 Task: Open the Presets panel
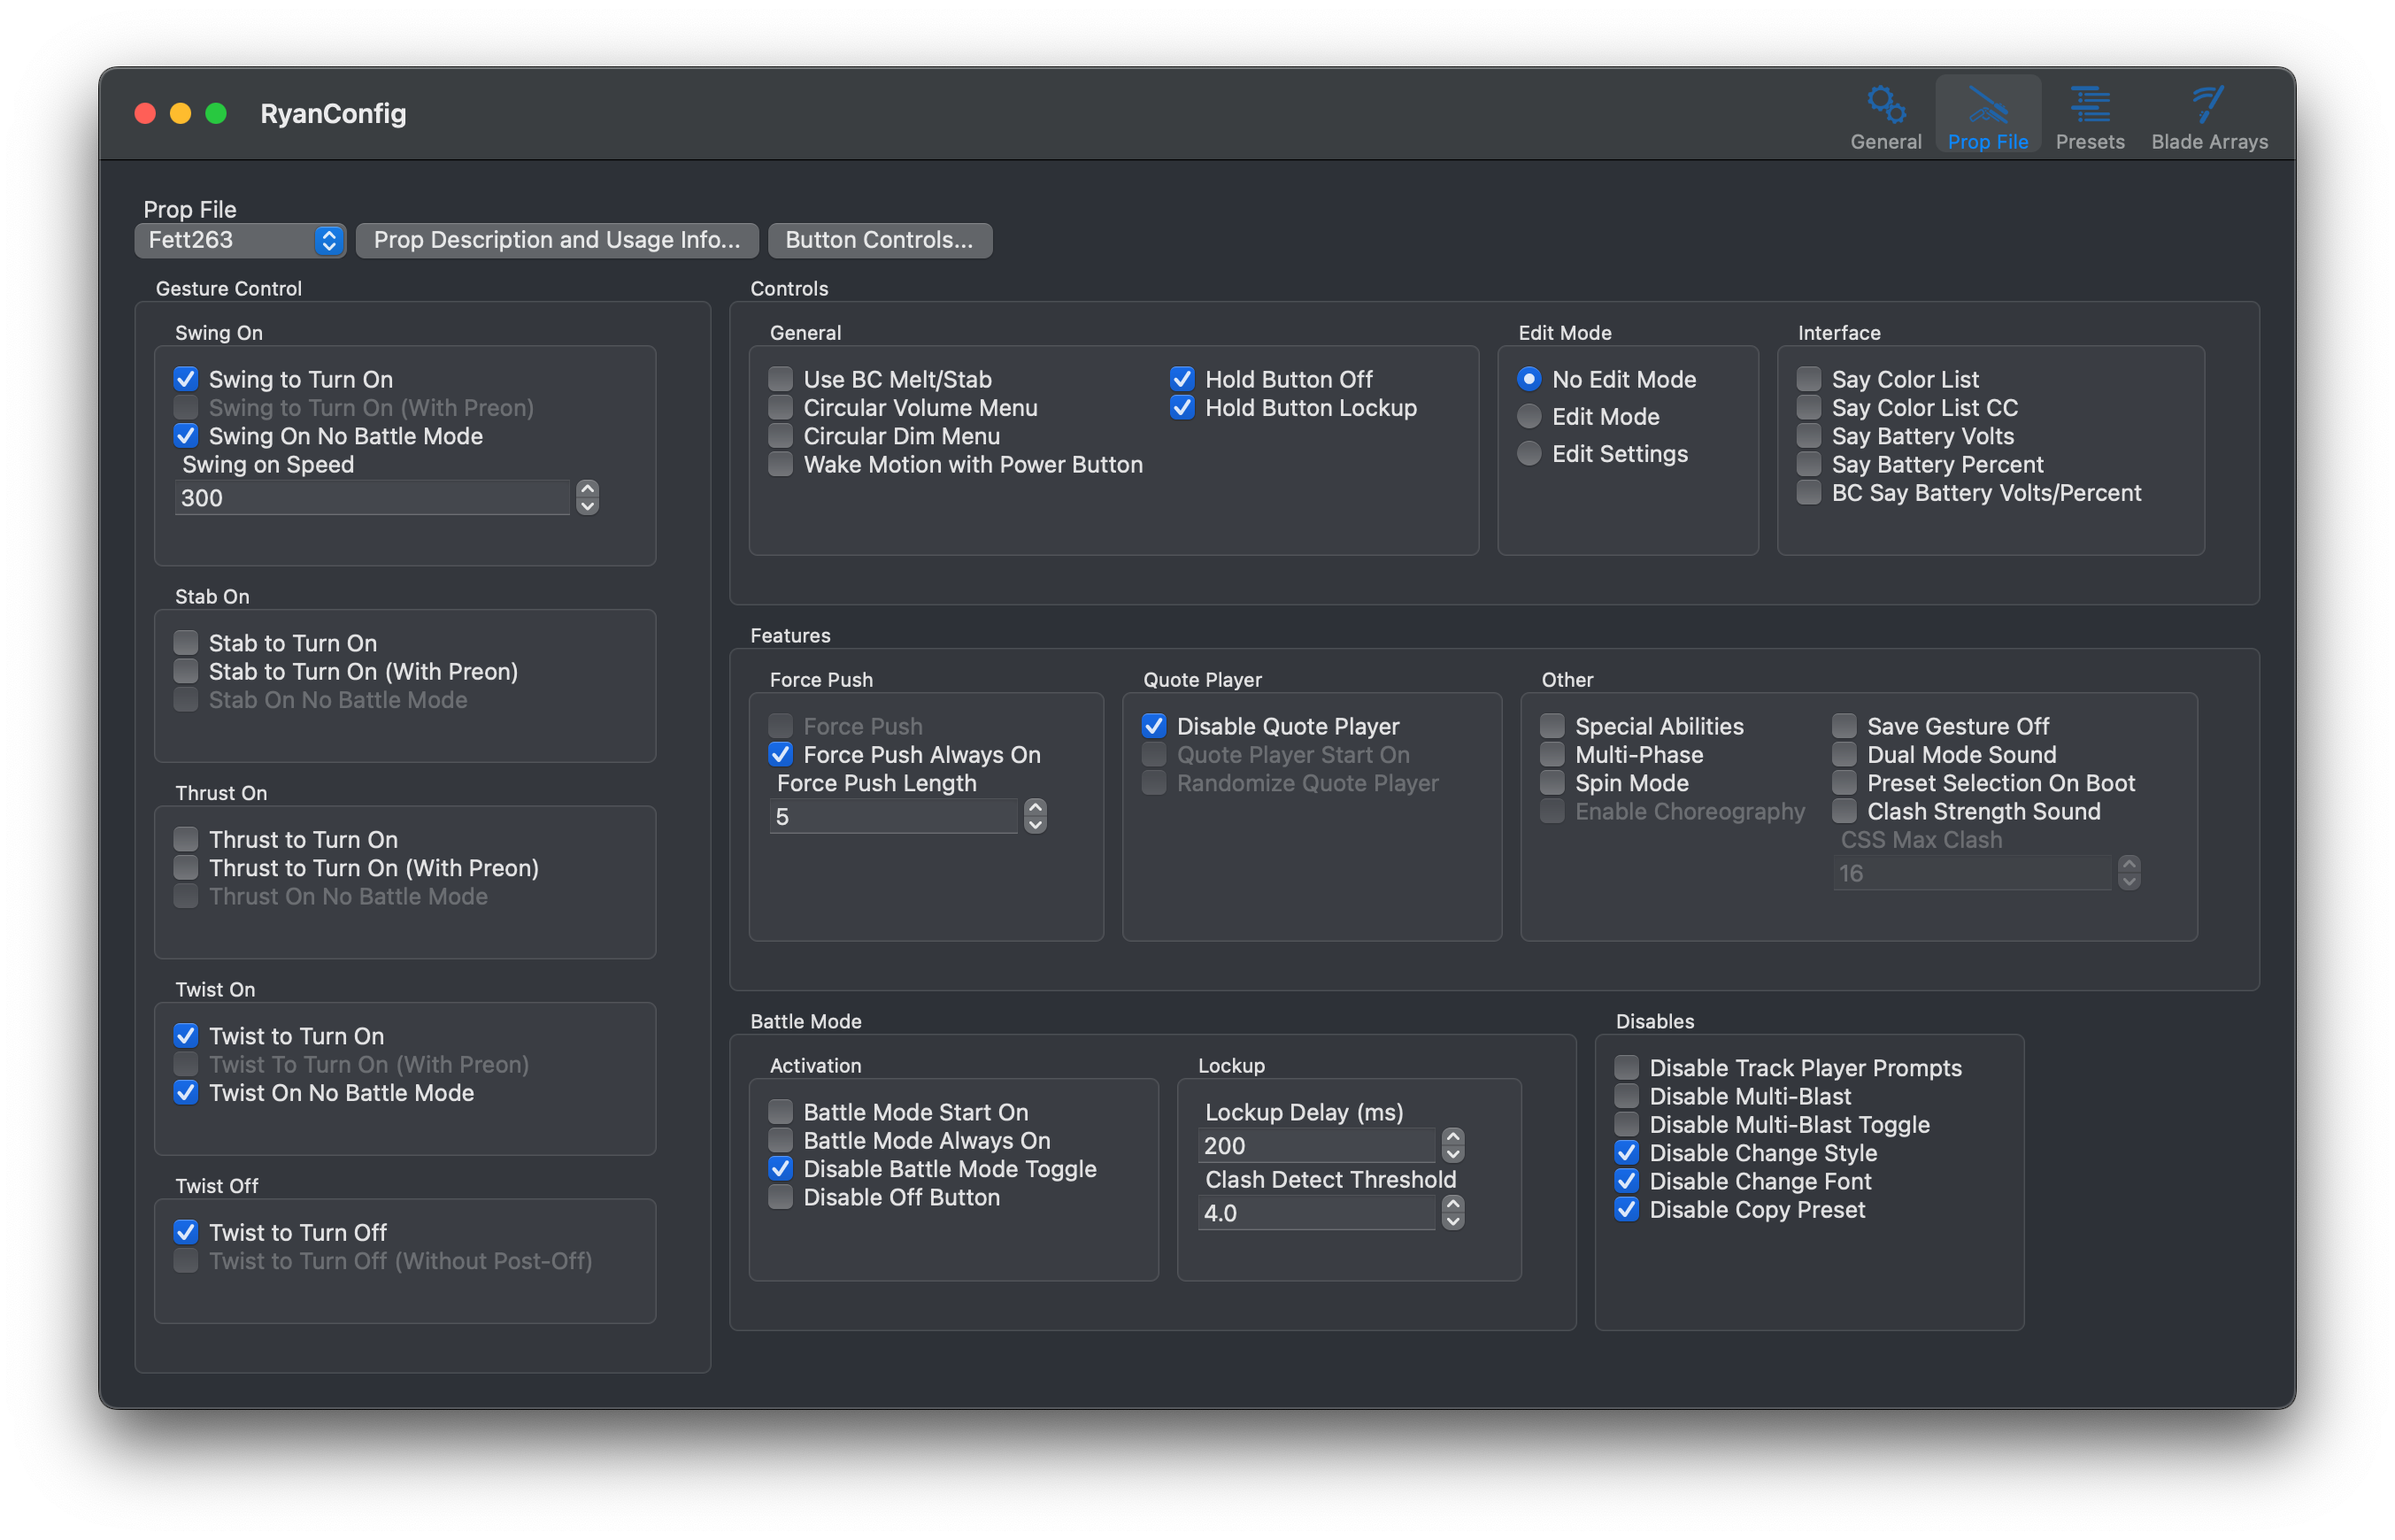(2091, 115)
